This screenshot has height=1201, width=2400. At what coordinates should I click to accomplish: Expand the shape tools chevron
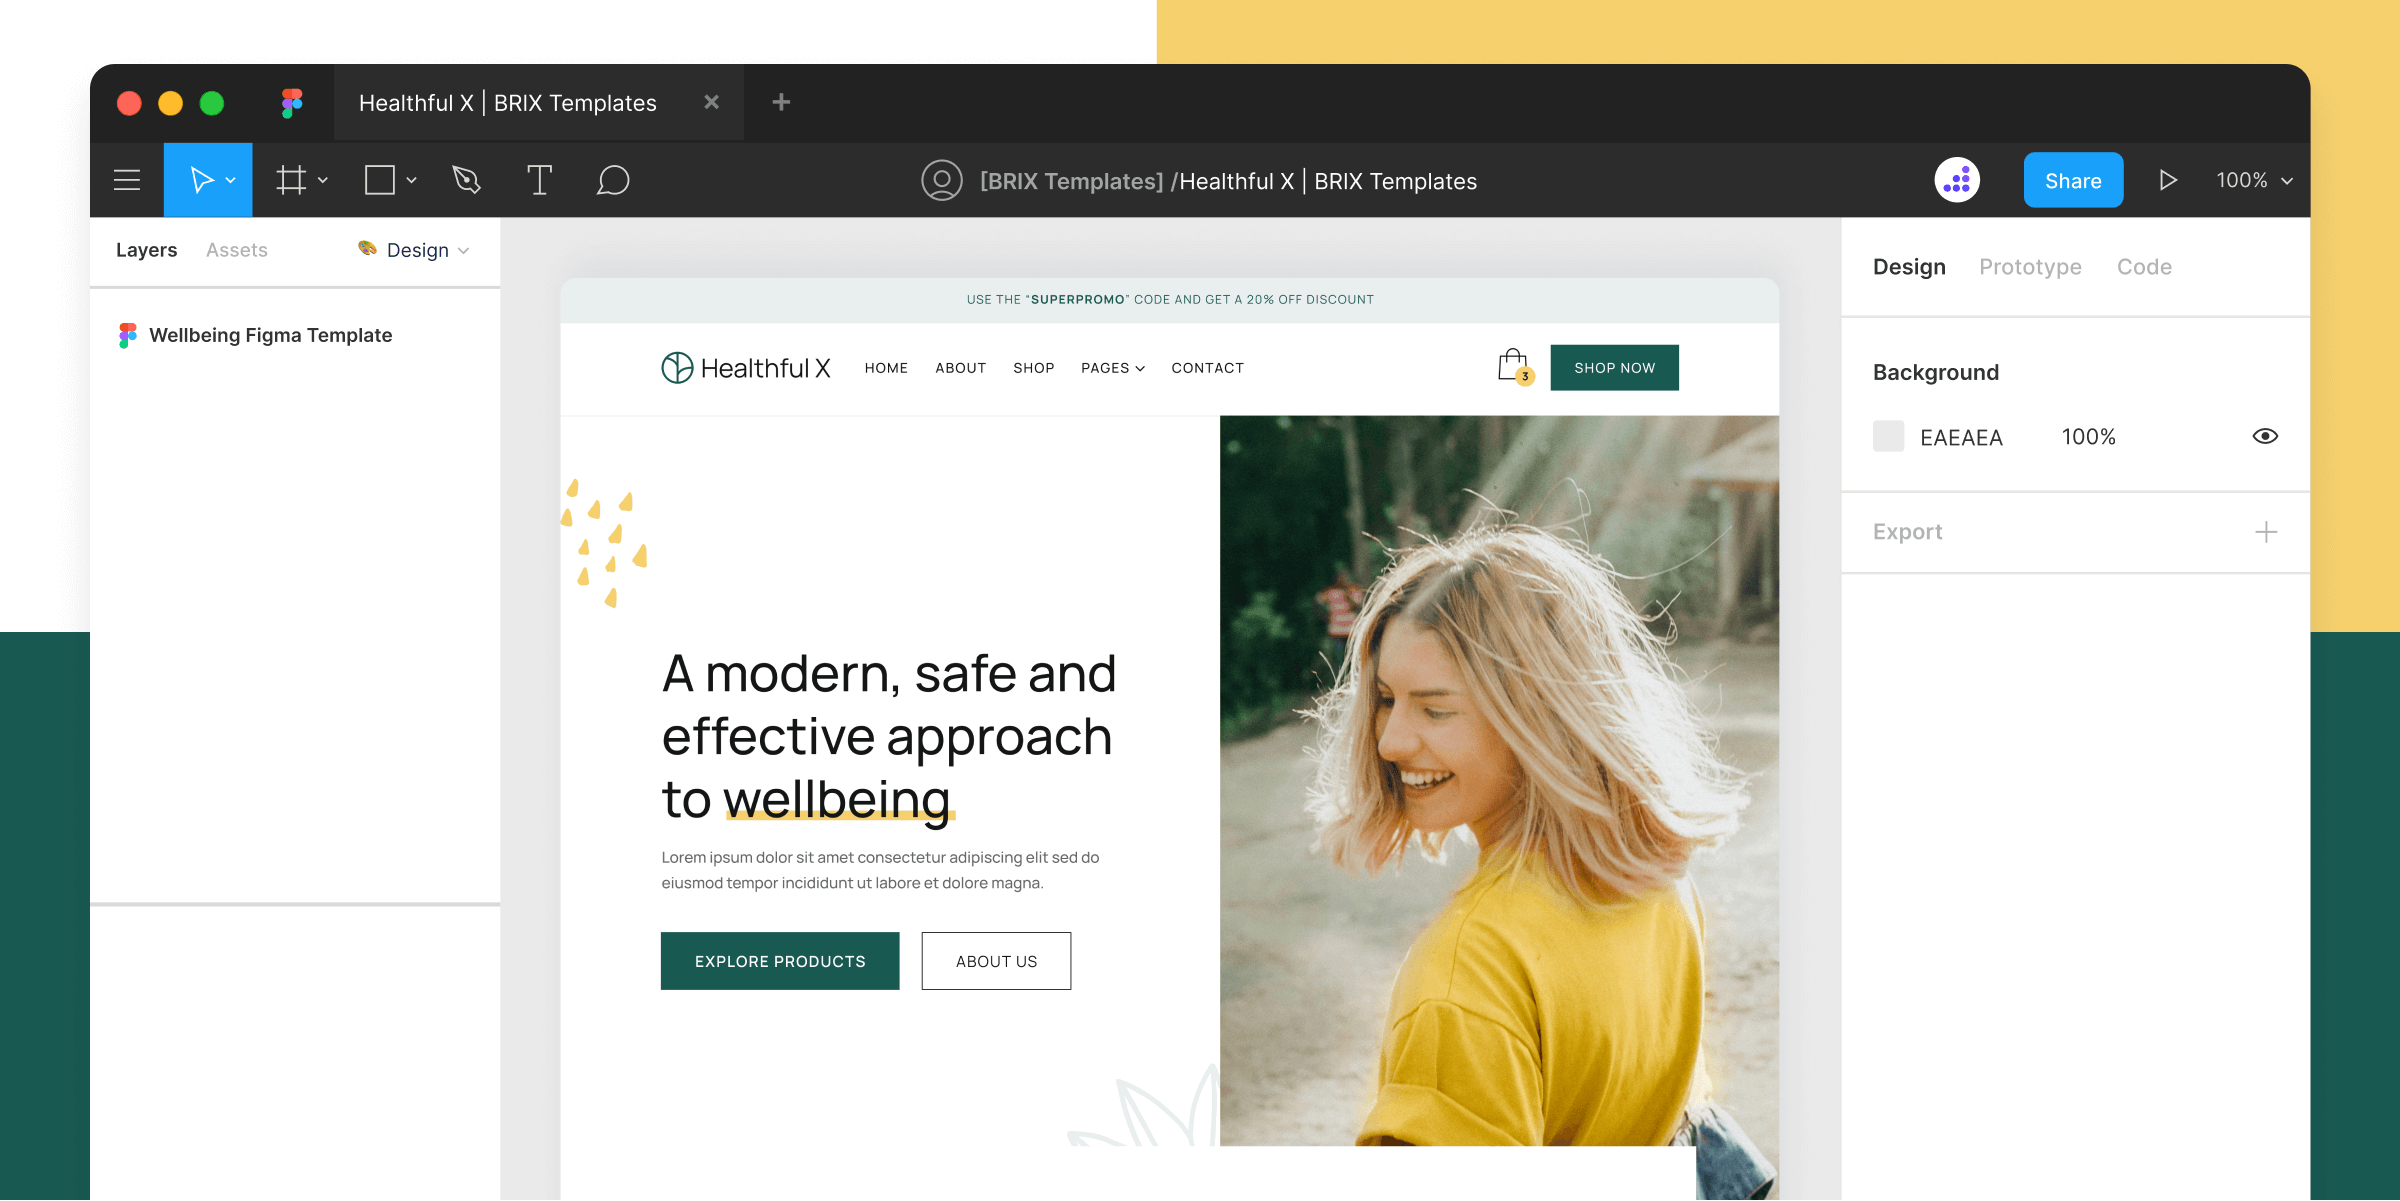click(x=412, y=181)
